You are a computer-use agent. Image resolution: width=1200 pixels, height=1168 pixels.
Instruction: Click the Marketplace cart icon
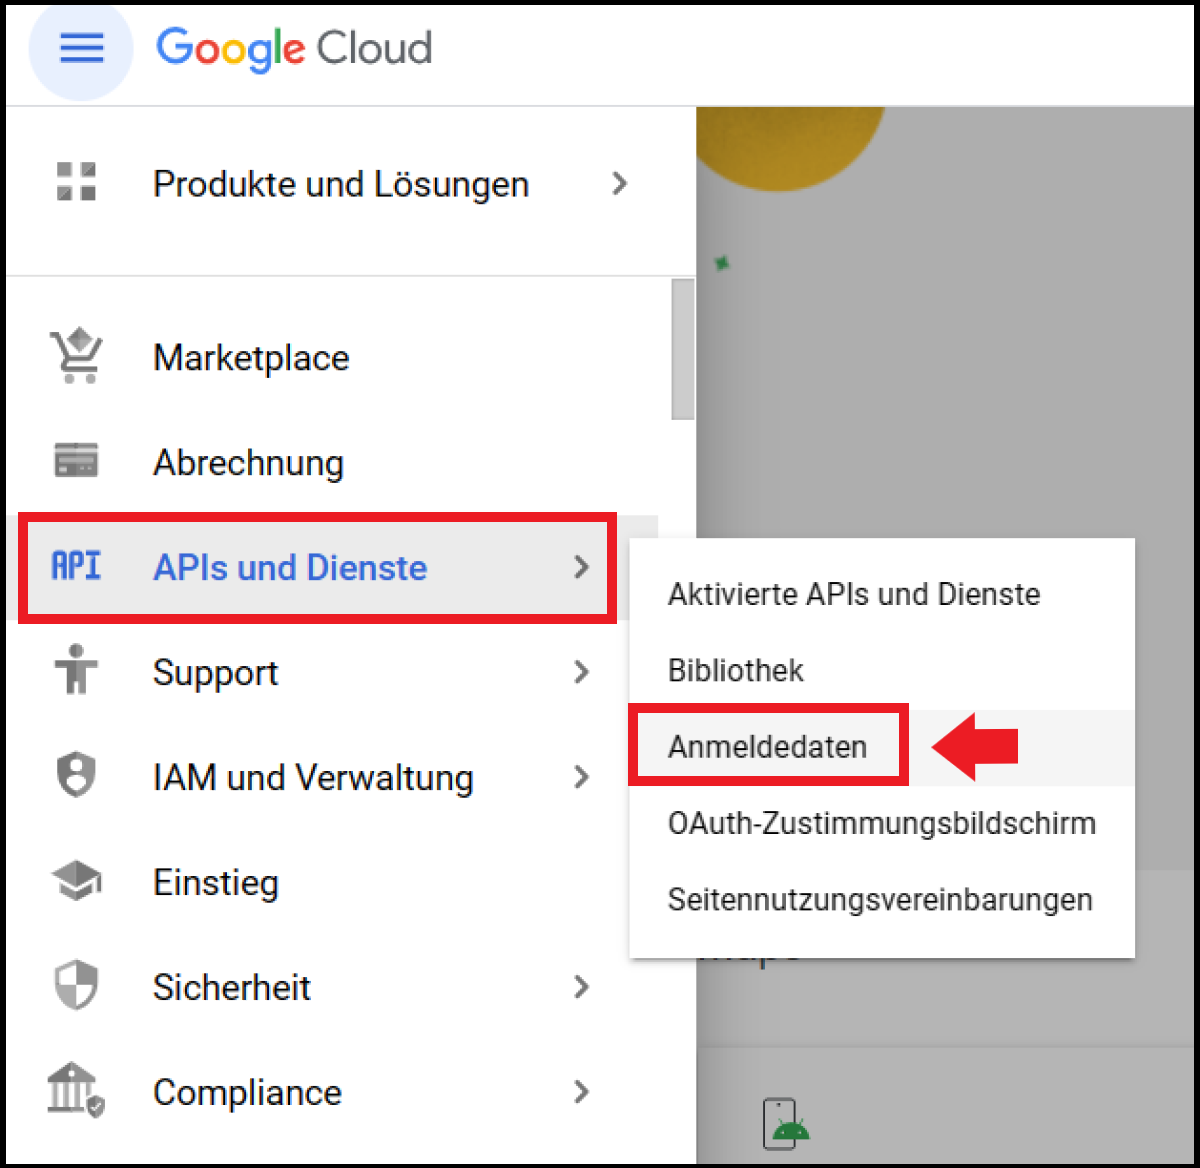click(x=77, y=357)
